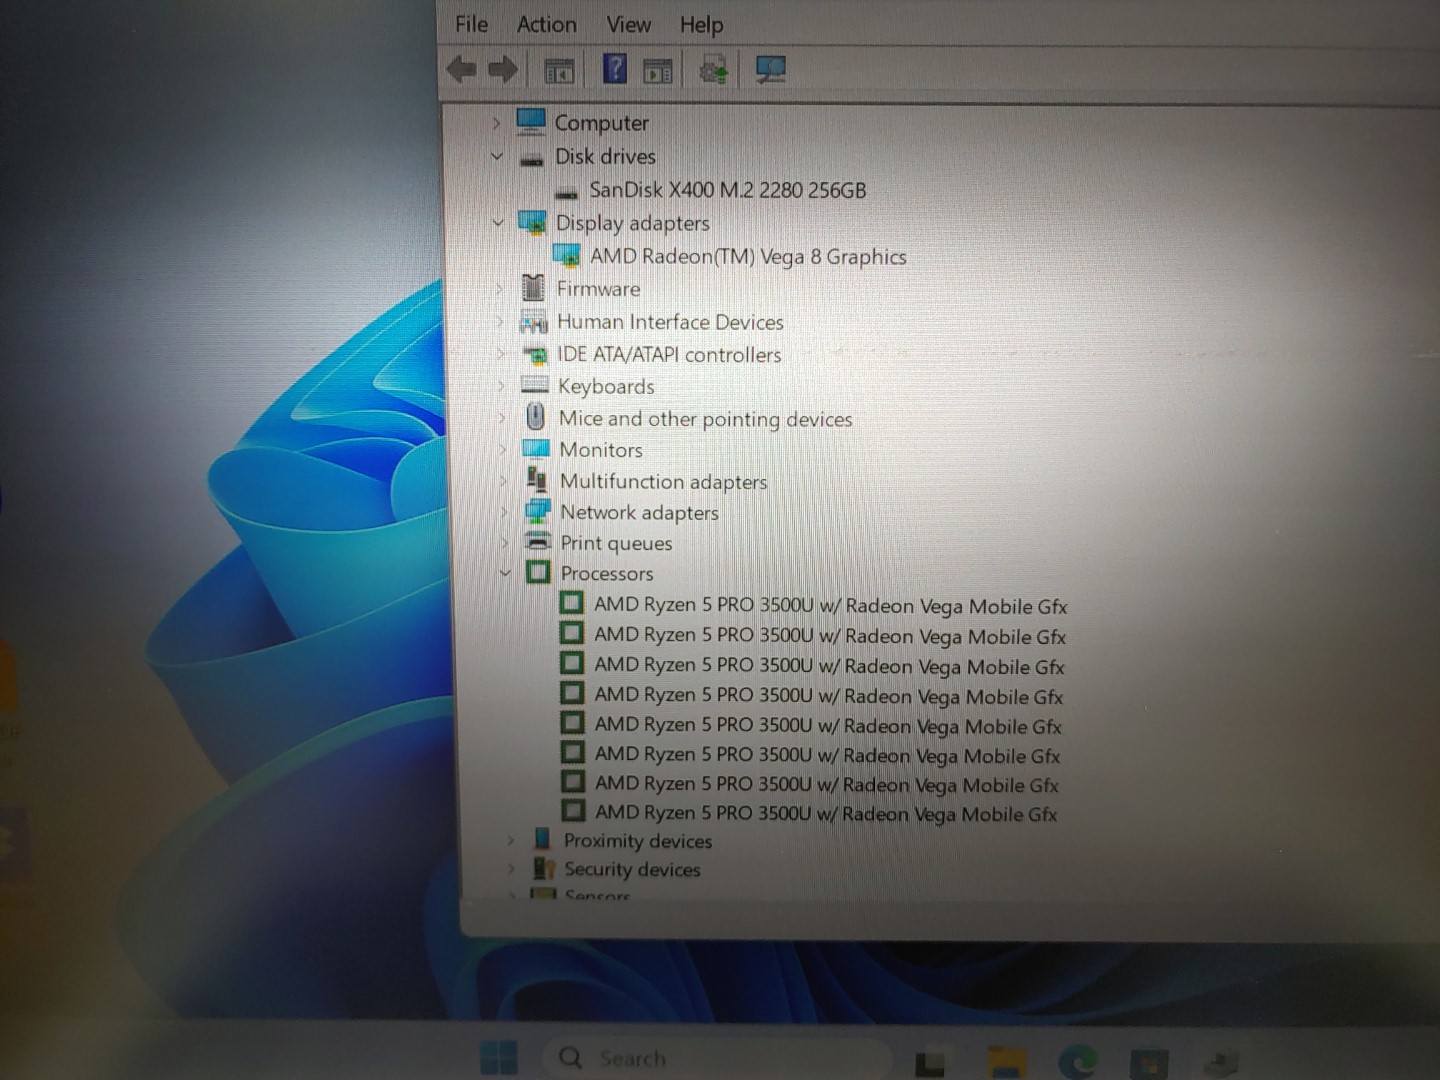Click the Update device driver toolbar icon
Screen dimensions: 1440x1080
click(713, 71)
